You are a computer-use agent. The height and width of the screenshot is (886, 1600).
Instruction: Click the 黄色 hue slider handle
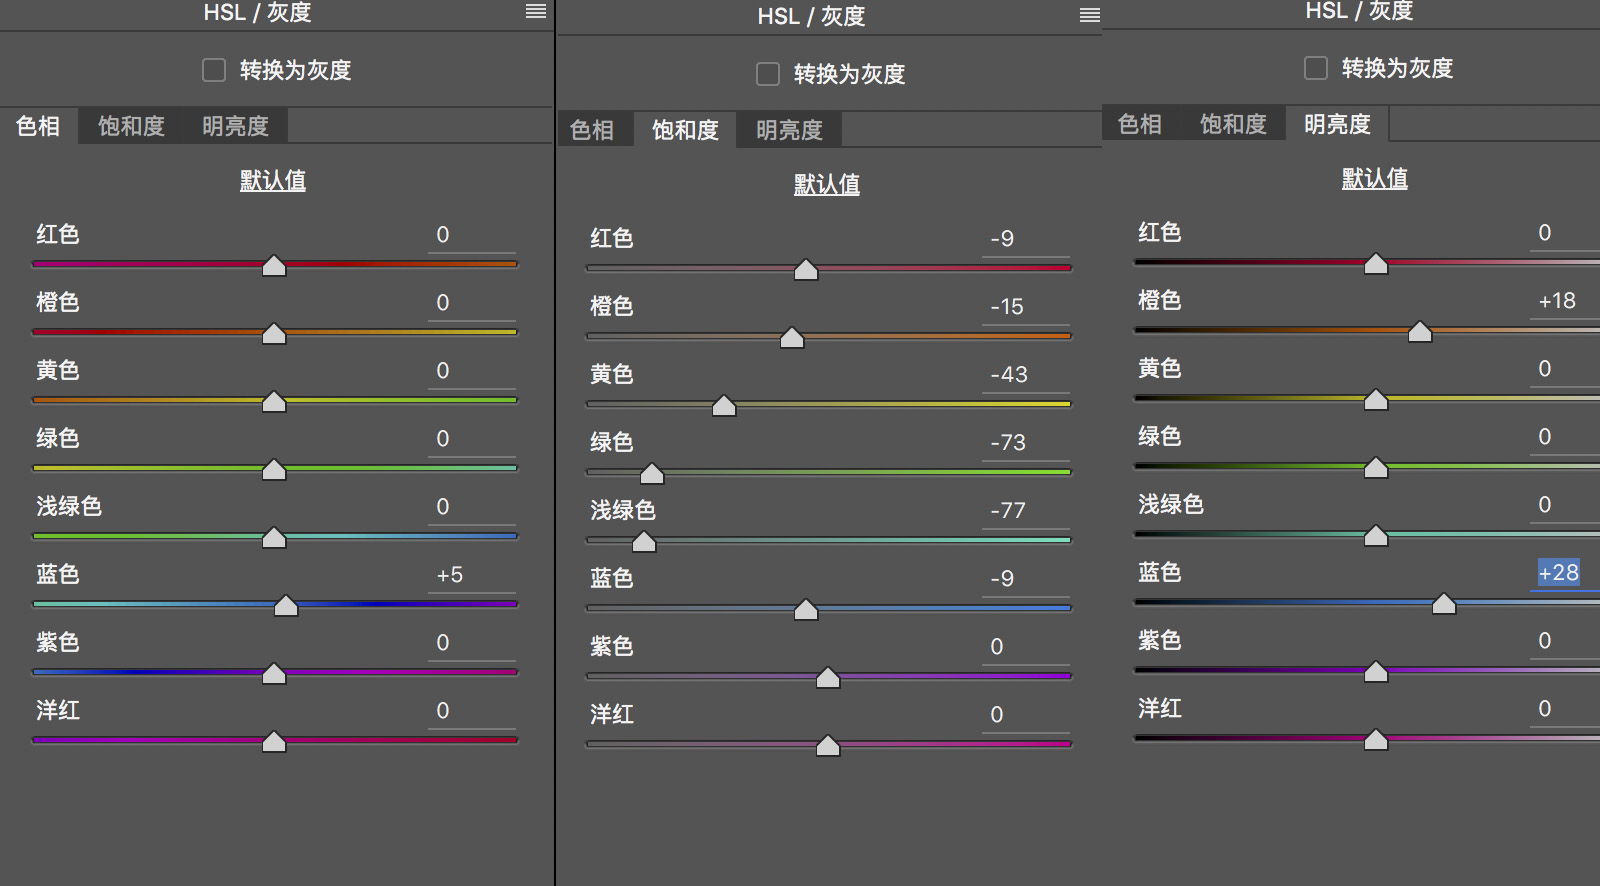pos(274,402)
